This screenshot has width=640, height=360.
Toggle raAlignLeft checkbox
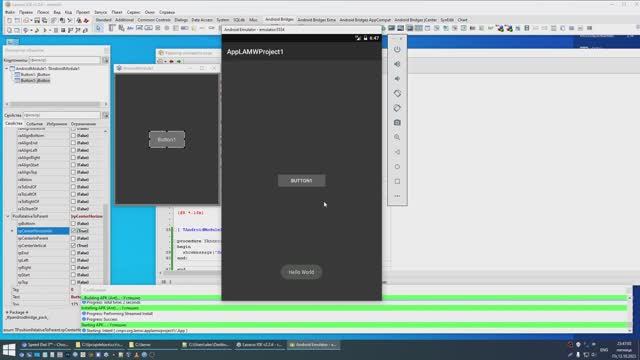[x=73, y=150]
